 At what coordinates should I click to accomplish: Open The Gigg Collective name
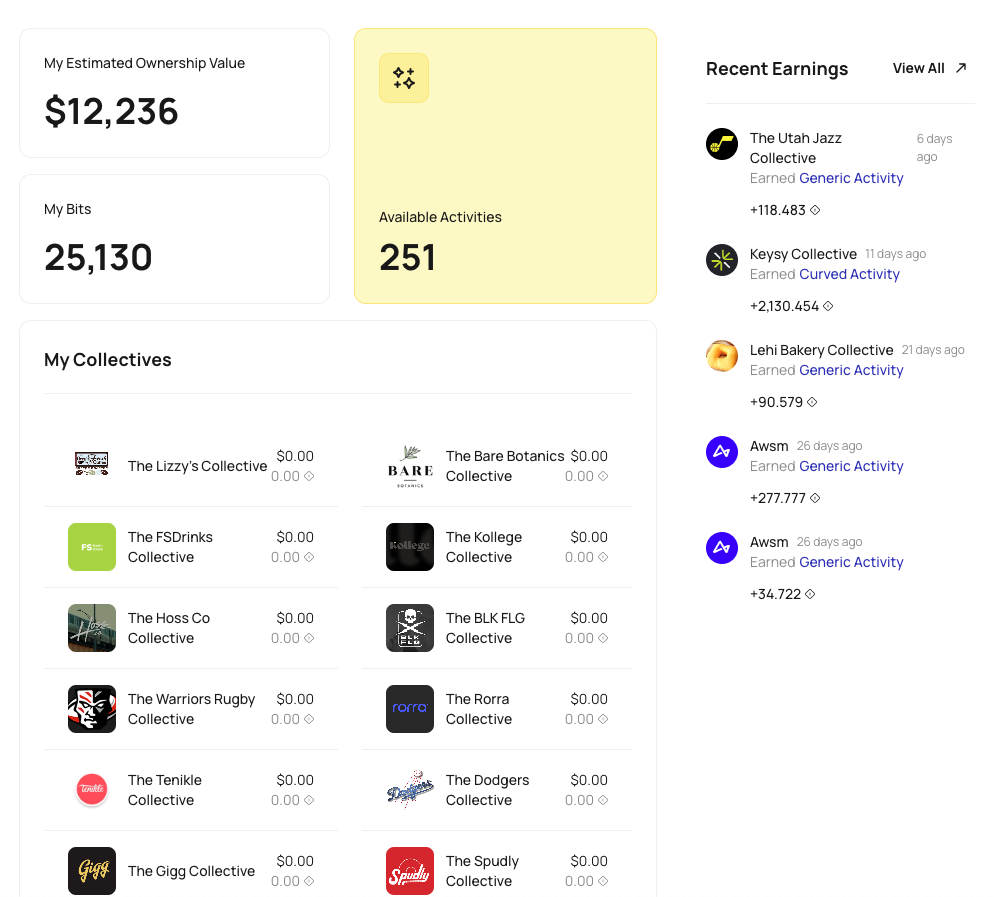tap(191, 871)
